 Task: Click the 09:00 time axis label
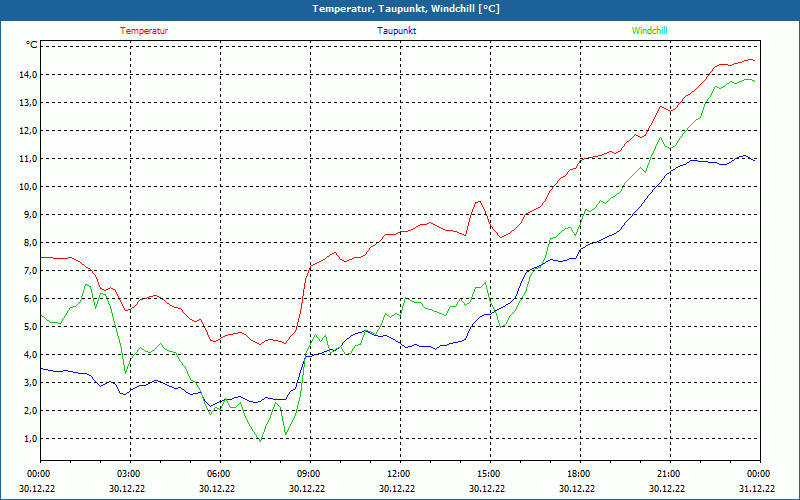coord(310,474)
